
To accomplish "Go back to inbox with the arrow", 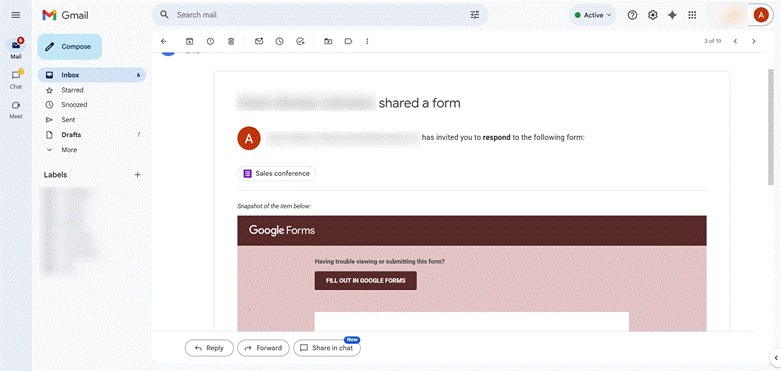I will tap(164, 41).
